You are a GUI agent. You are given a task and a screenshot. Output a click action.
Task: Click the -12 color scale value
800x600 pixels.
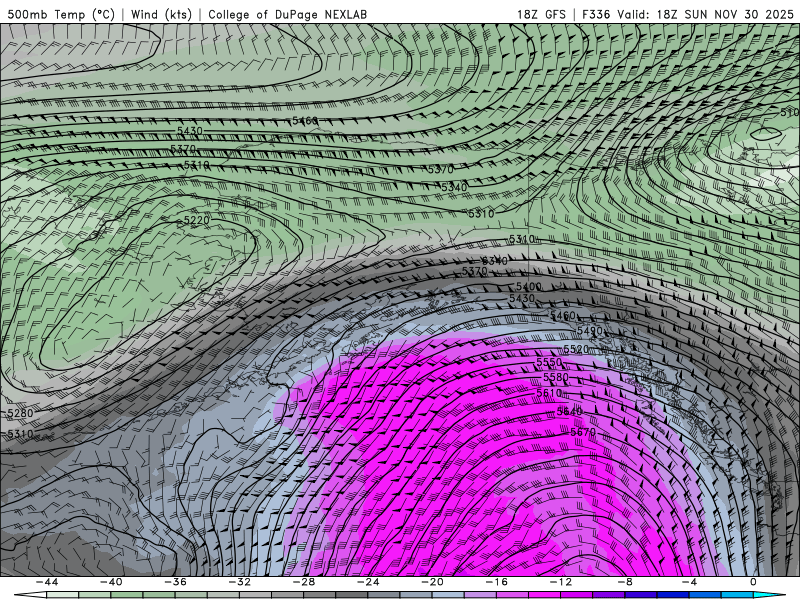pyautogui.click(x=561, y=582)
